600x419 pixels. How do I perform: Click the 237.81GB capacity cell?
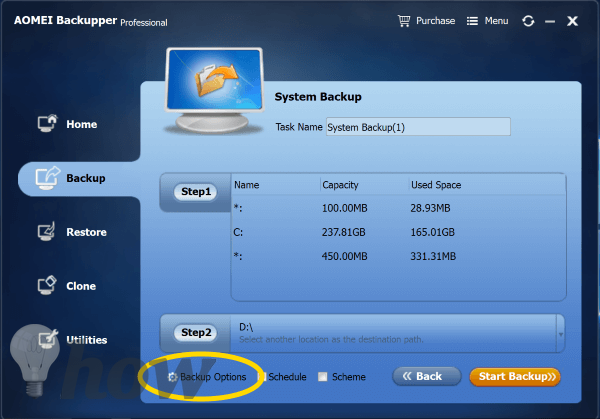(x=343, y=232)
